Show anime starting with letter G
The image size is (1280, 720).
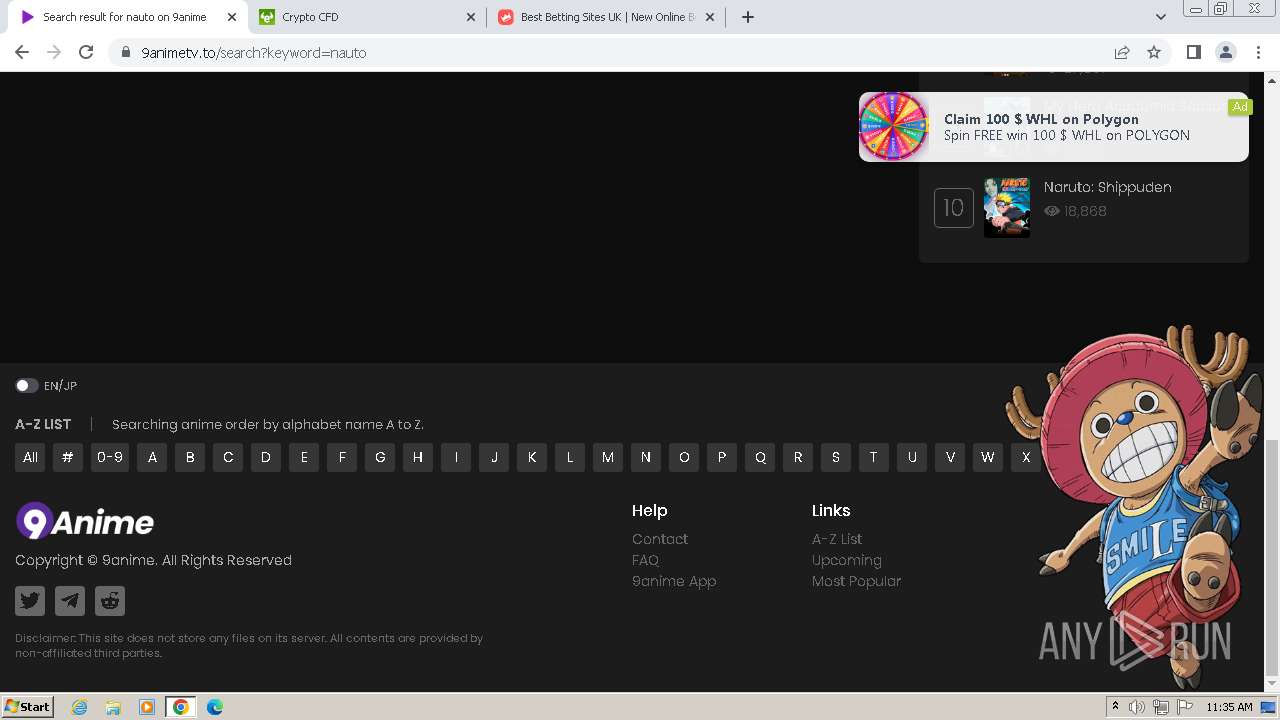click(380, 457)
